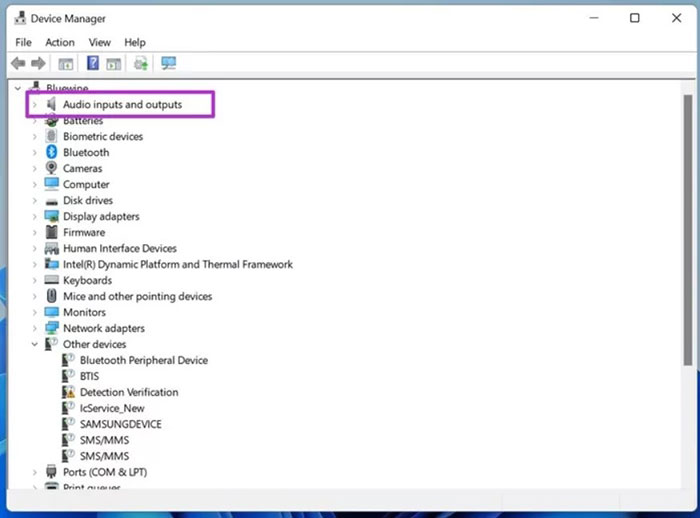Click Scan for hardware changes monitor icon
The height and width of the screenshot is (518, 700).
pyautogui.click(x=168, y=63)
